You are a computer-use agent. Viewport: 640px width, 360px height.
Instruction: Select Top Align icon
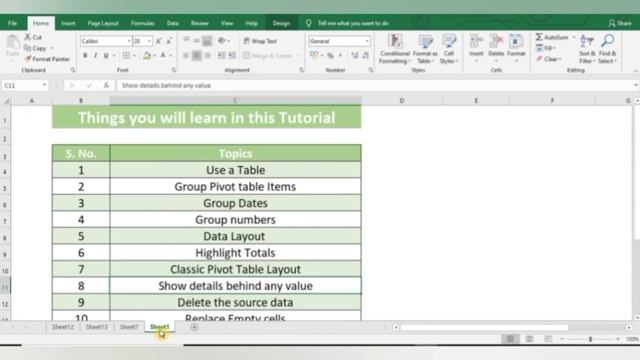186,40
